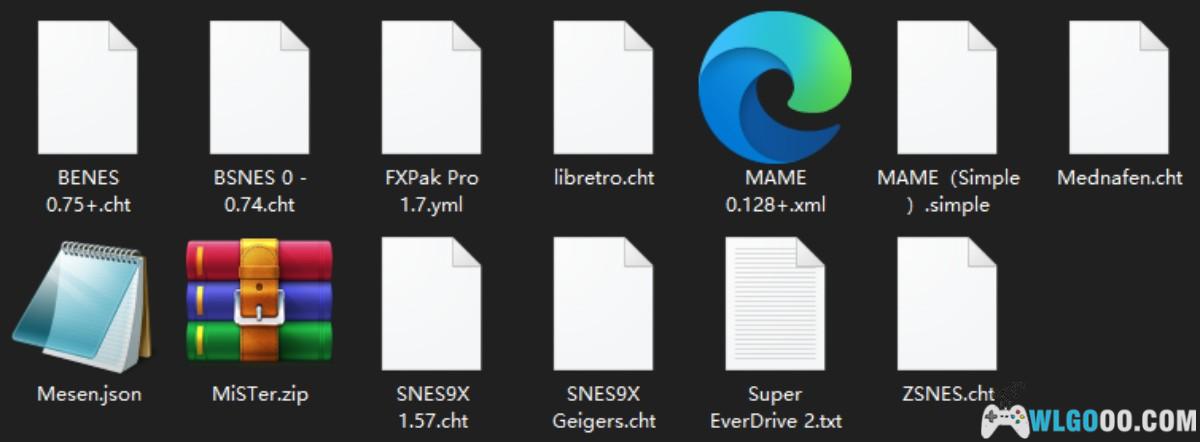Select the MAME (Simple).simple file icon
The width and height of the screenshot is (1200, 442).
coord(948,87)
